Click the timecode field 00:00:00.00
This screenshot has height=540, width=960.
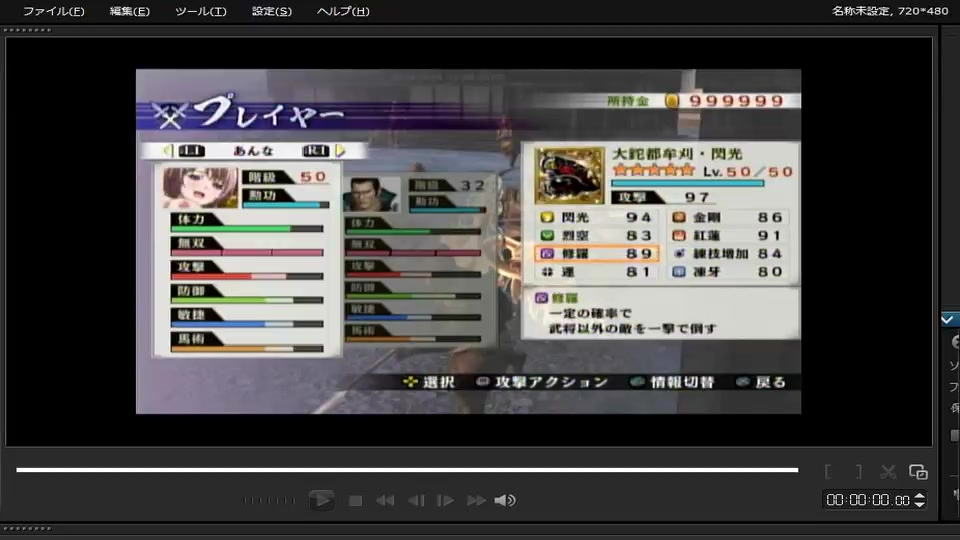(868, 500)
